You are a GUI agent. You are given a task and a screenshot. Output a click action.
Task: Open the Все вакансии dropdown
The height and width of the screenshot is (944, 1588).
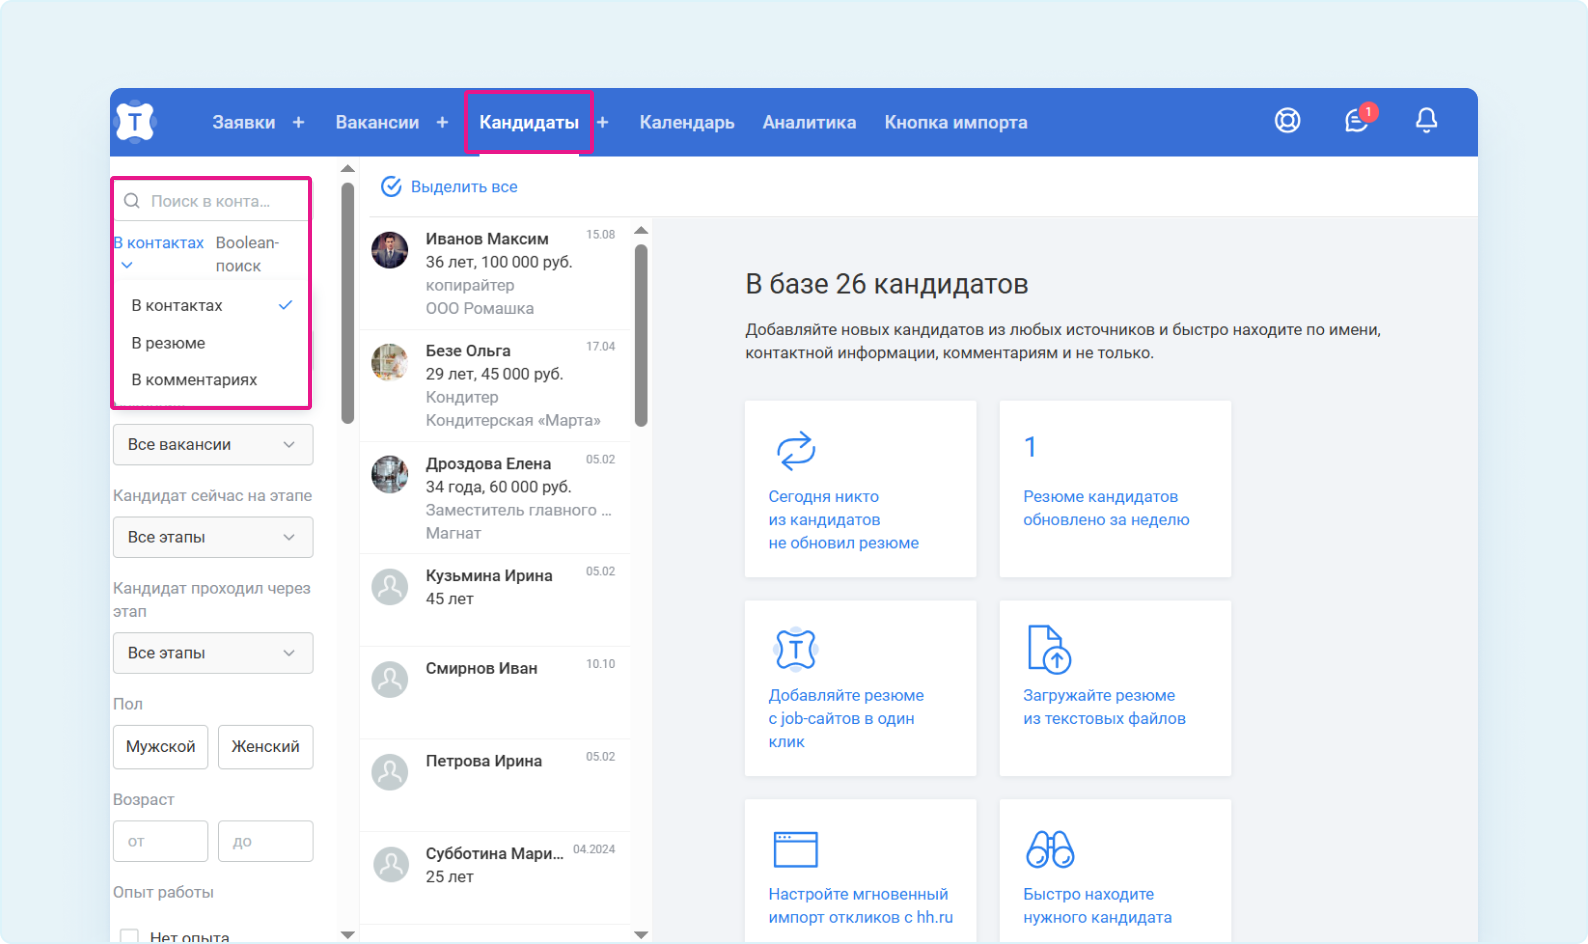(x=212, y=445)
